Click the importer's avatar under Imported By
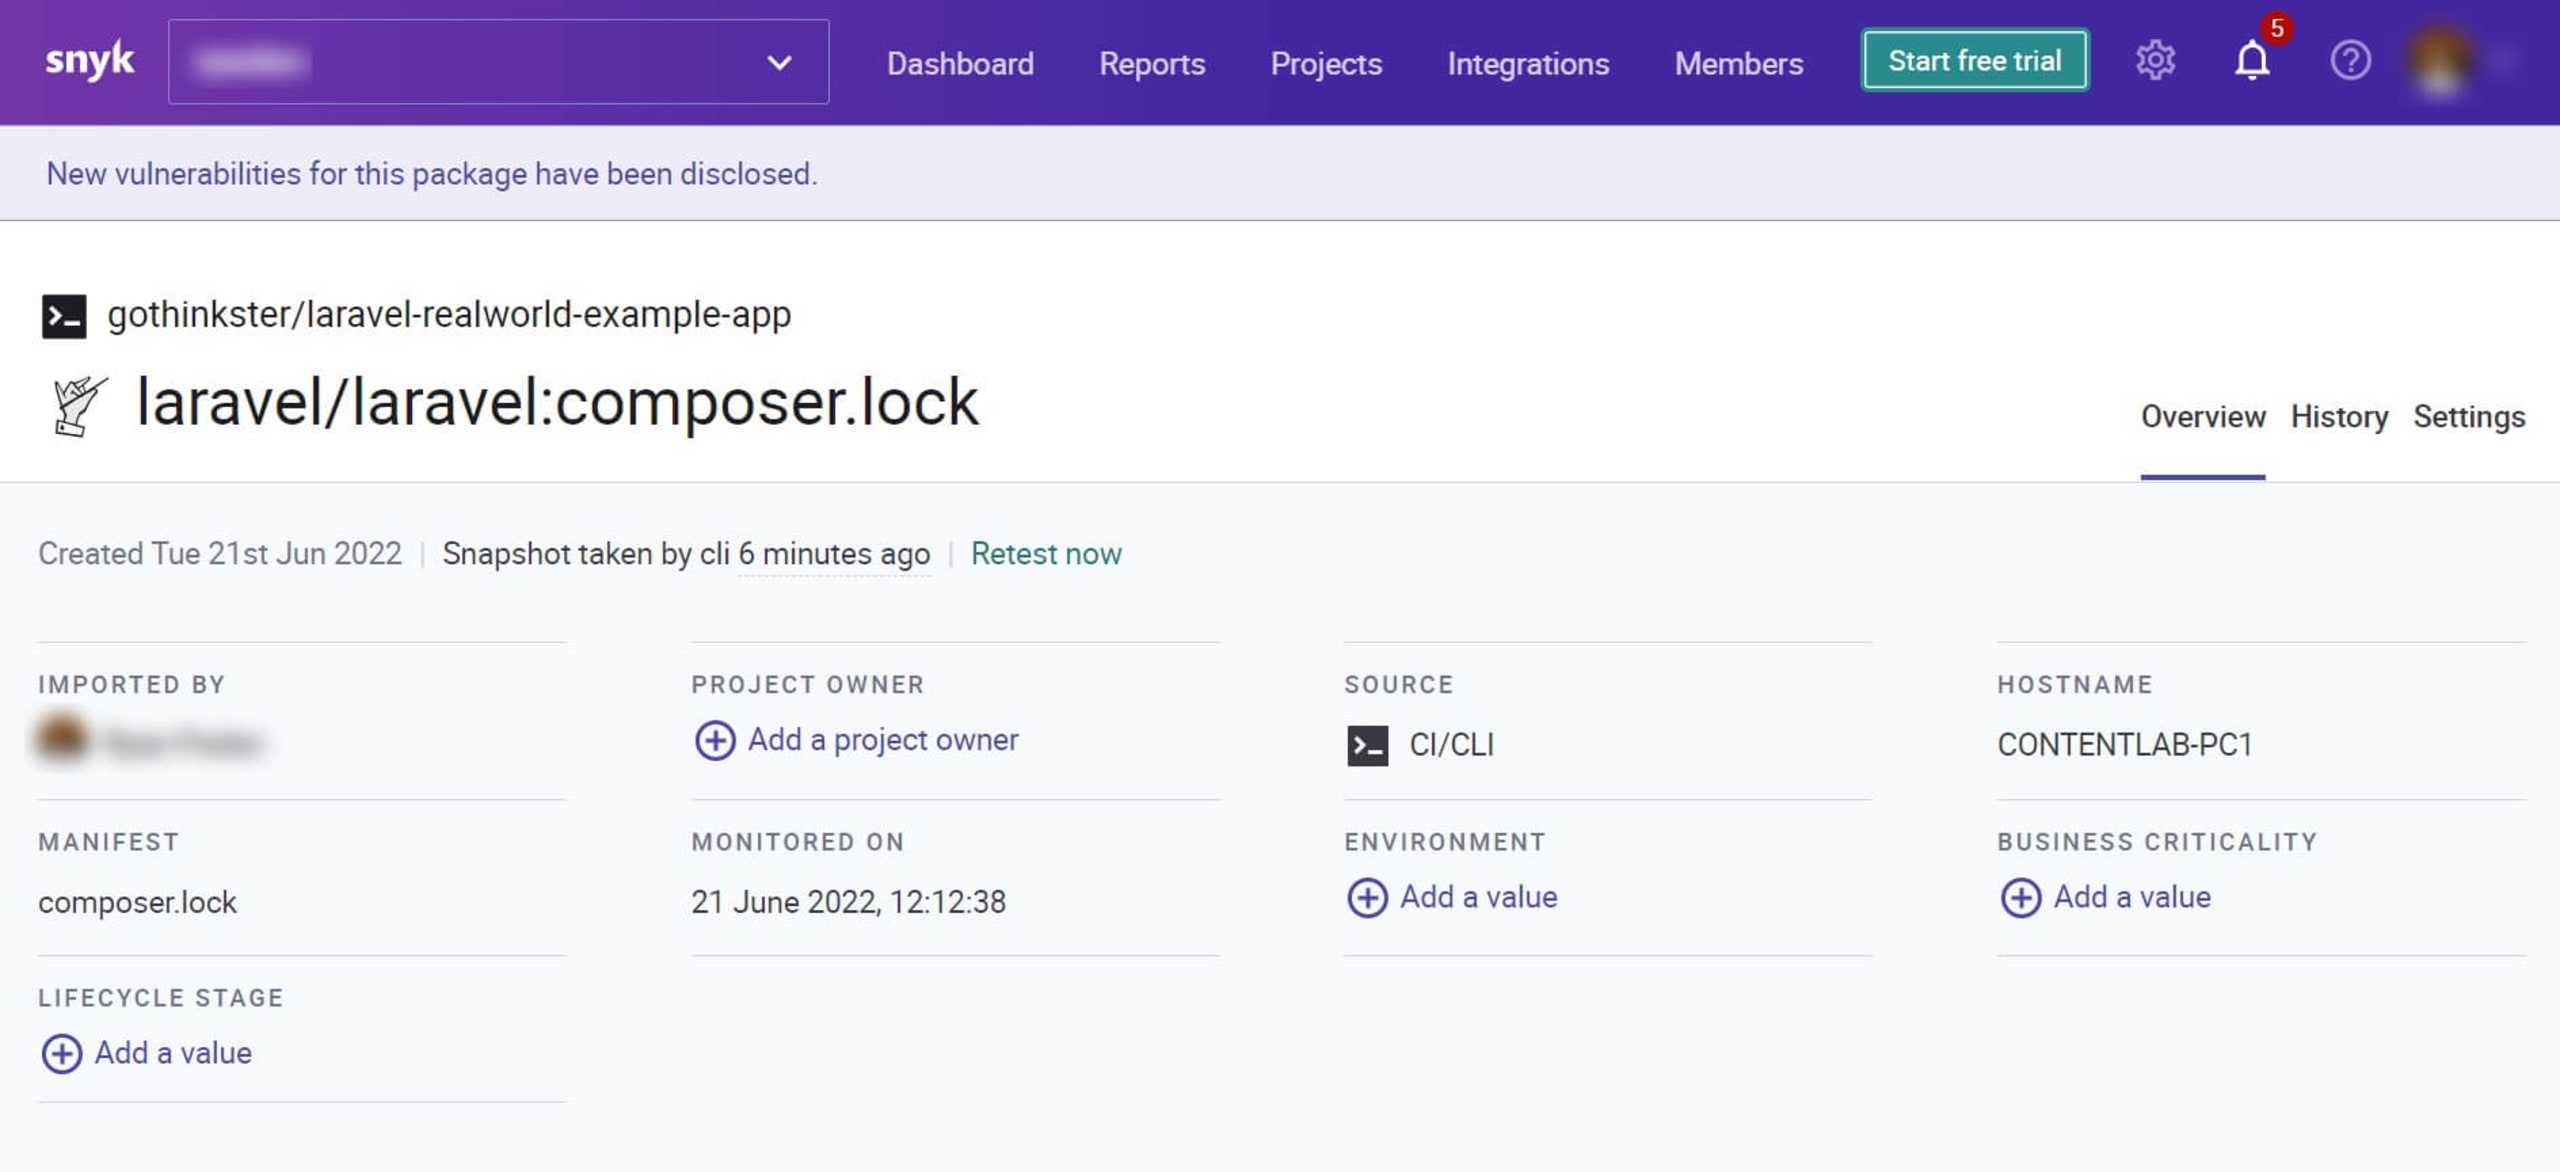The width and height of the screenshot is (2560, 1172). point(62,739)
